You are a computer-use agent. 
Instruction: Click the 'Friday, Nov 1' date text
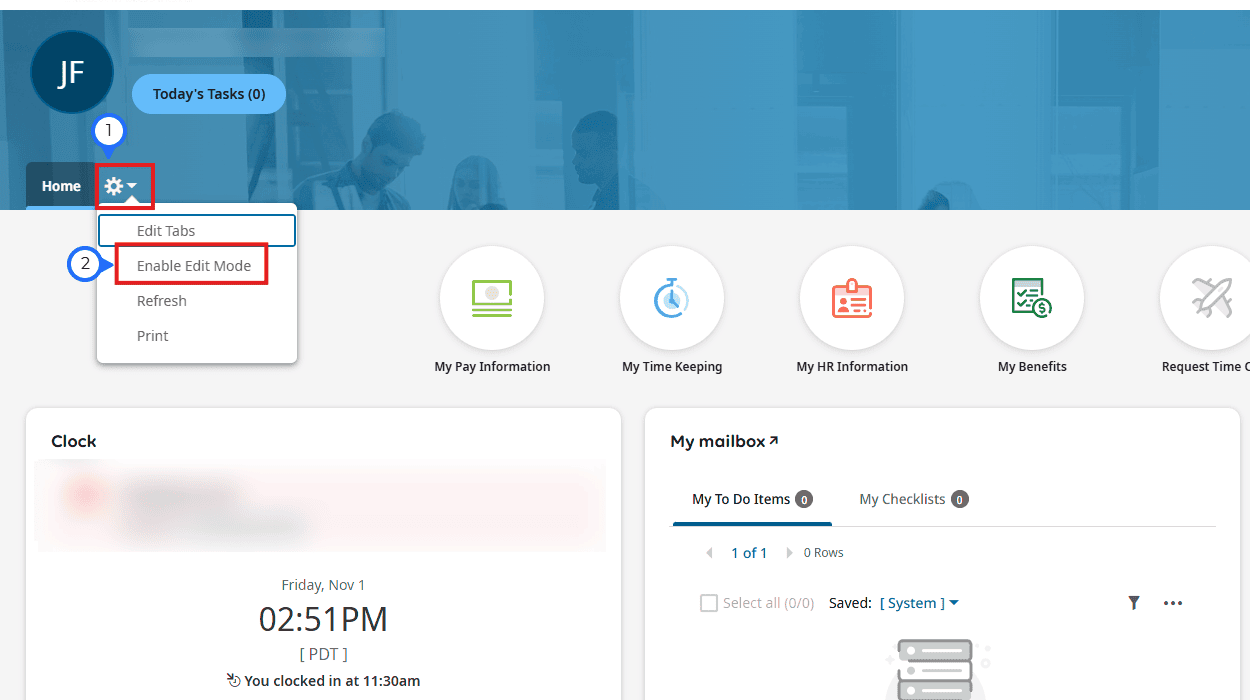coord(323,585)
